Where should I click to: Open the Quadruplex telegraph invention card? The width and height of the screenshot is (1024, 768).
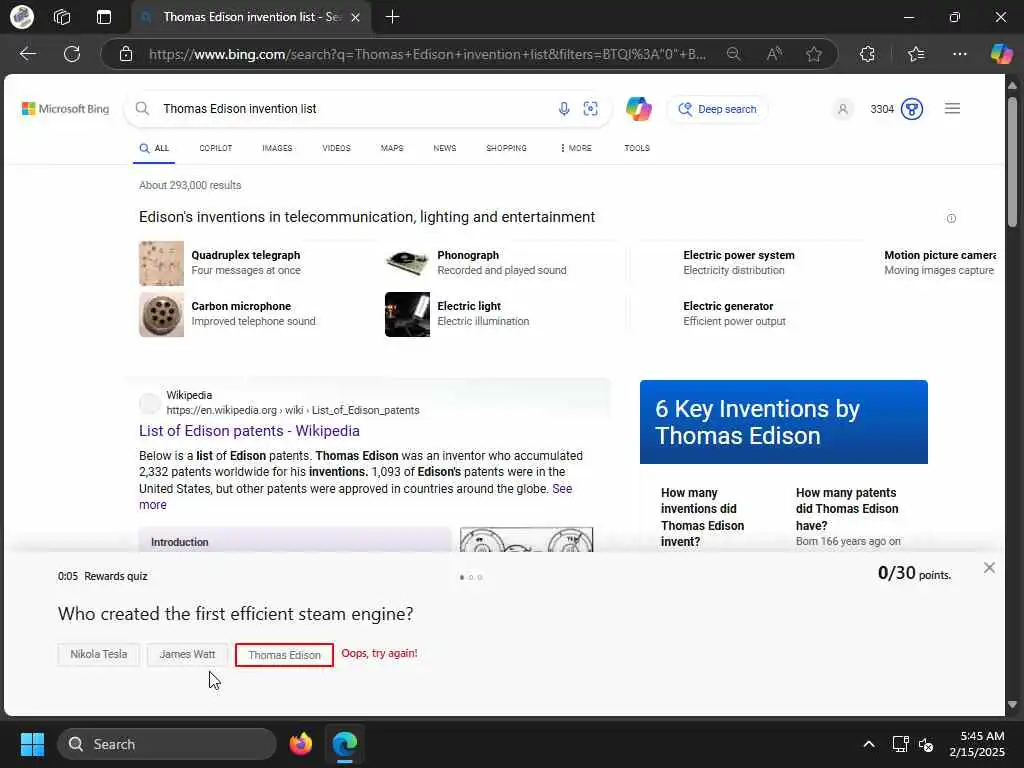point(246,263)
